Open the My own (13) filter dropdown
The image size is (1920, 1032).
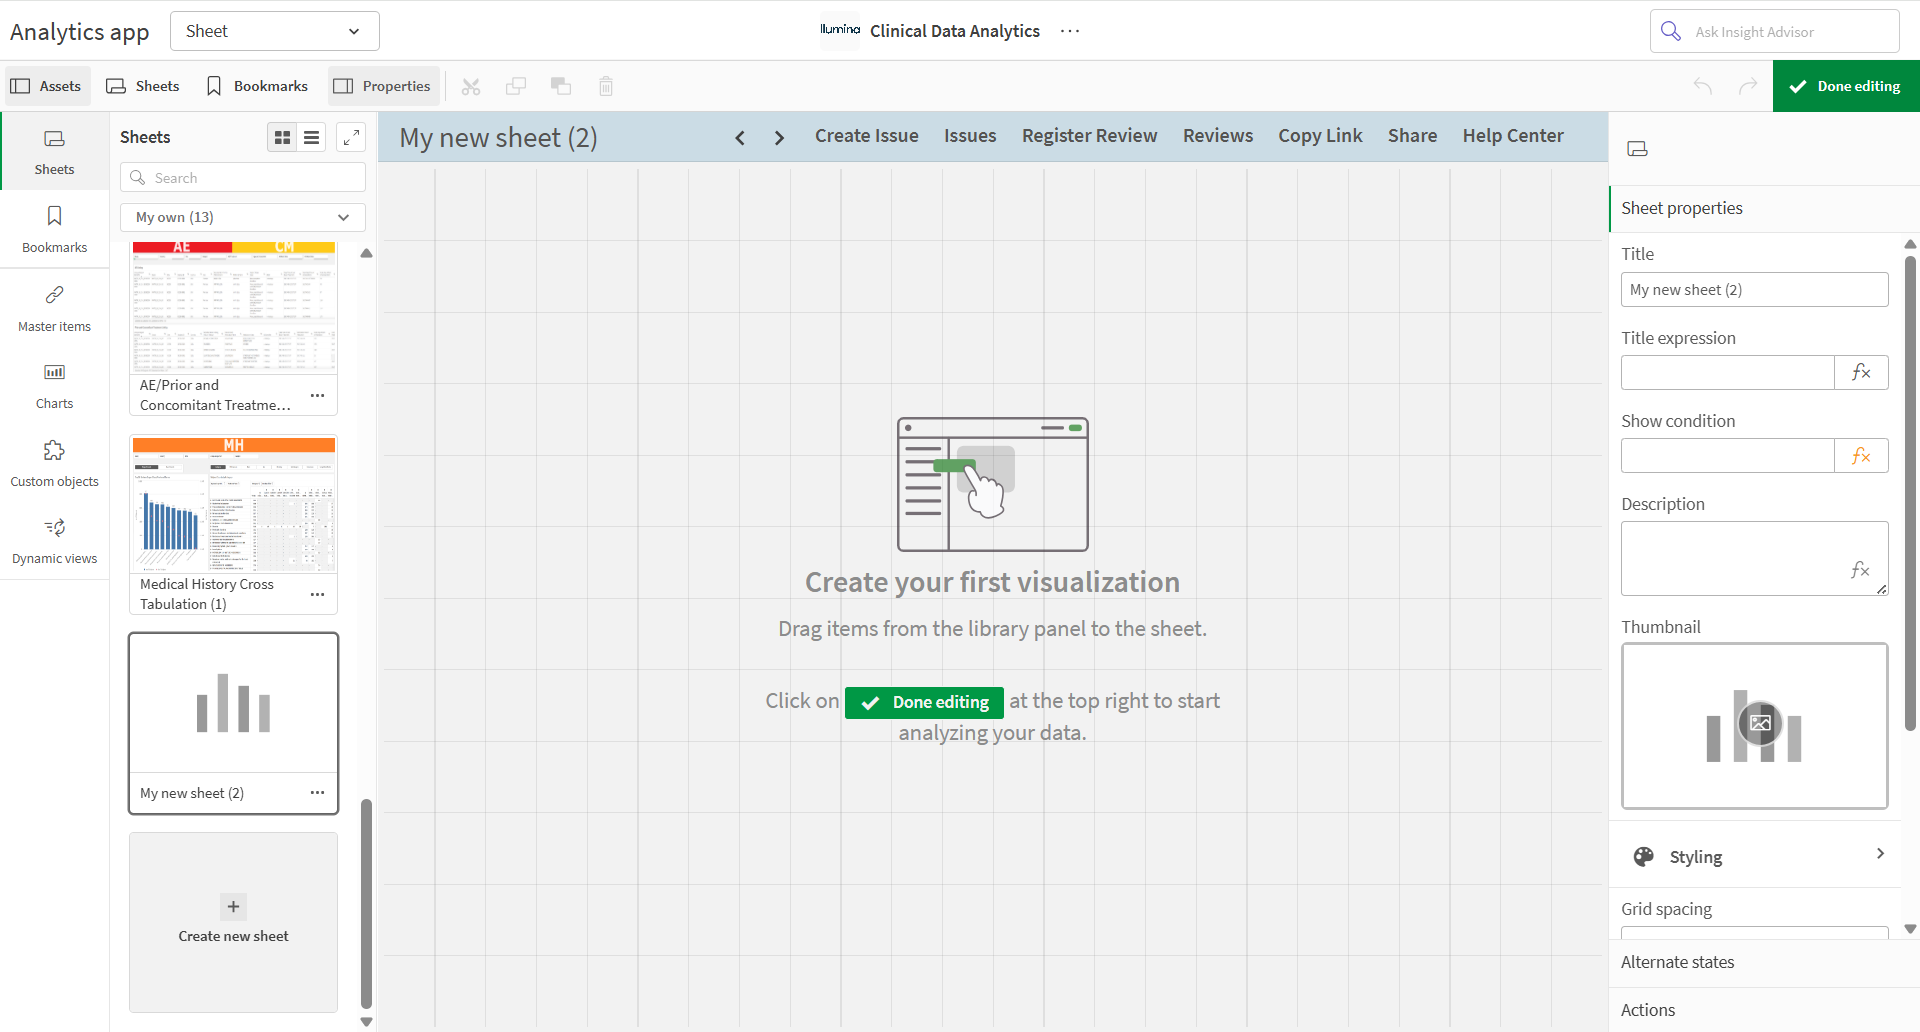(x=243, y=217)
